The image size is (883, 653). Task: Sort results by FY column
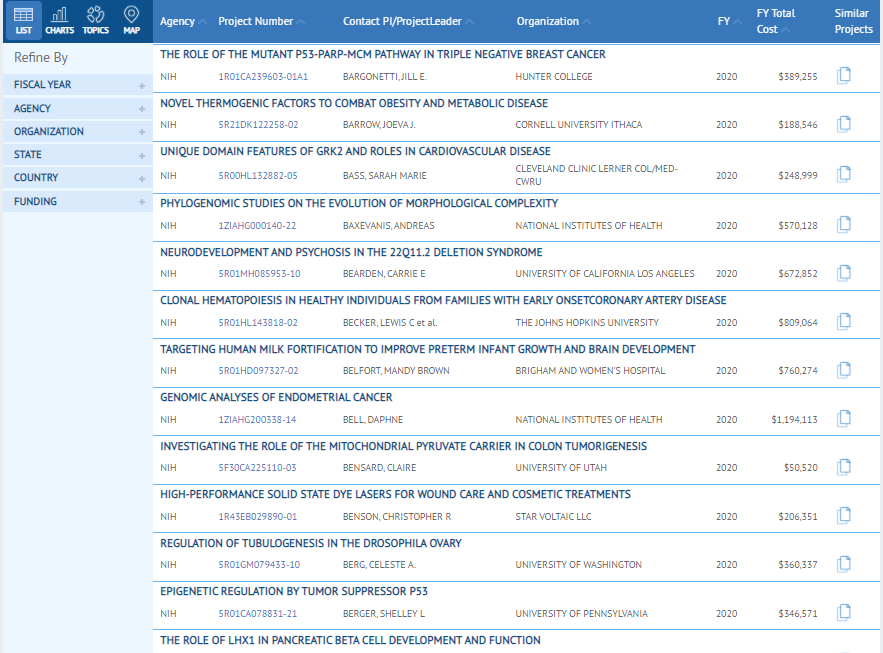(729, 21)
